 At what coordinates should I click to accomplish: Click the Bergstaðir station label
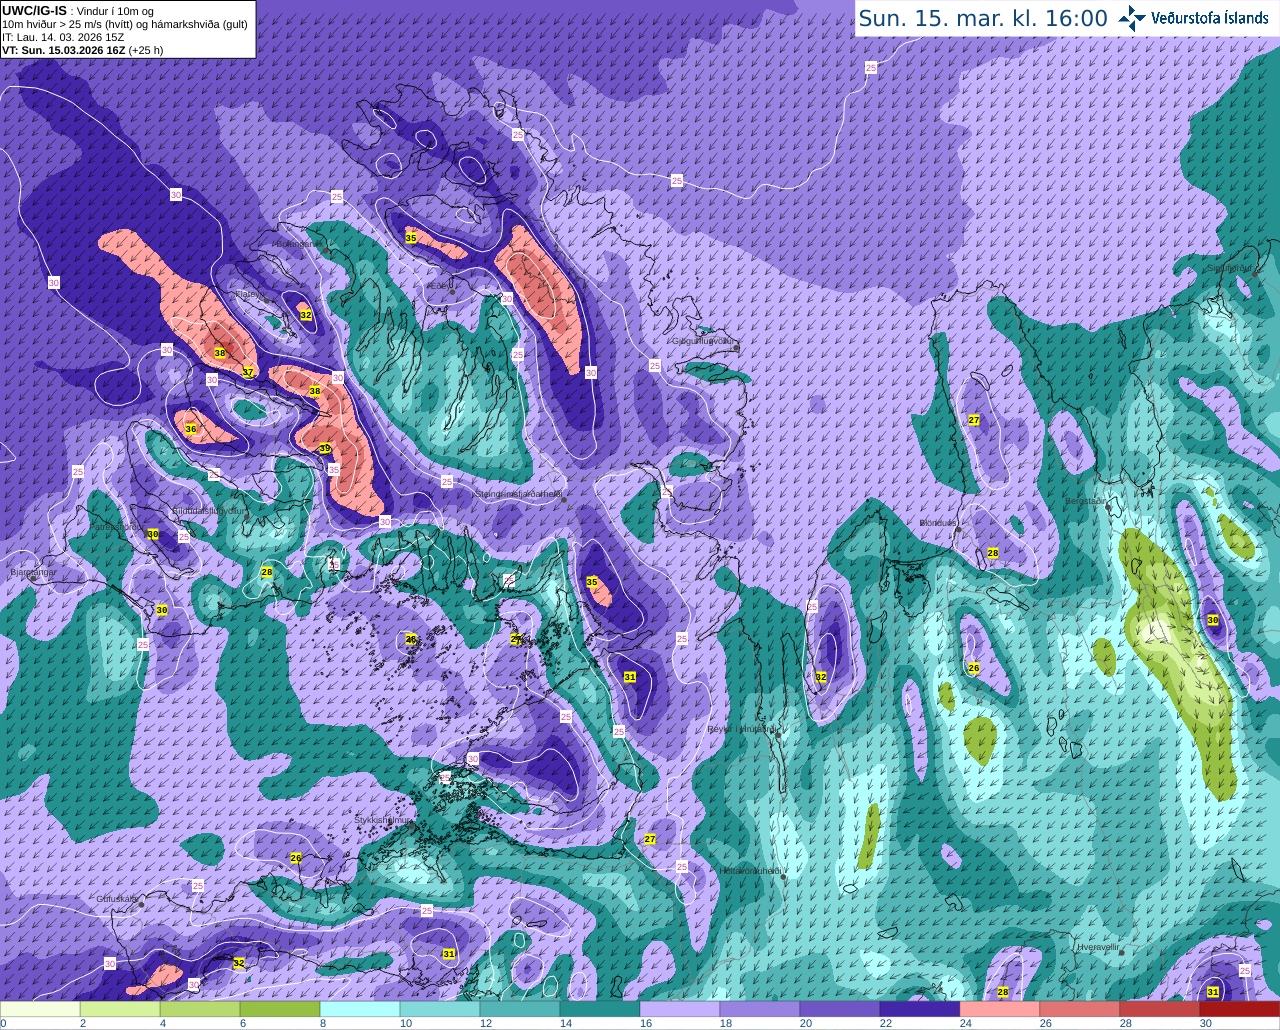[x=1084, y=500]
